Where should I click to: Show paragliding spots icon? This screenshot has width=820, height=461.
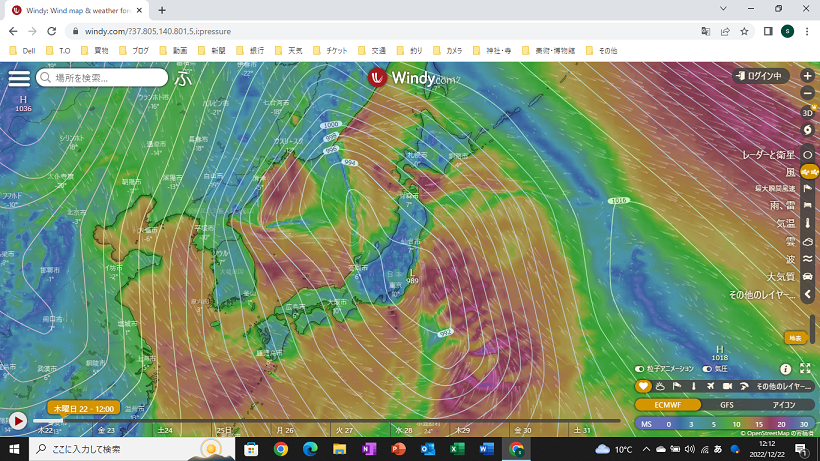pyautogui.click(x=744, y=386)
